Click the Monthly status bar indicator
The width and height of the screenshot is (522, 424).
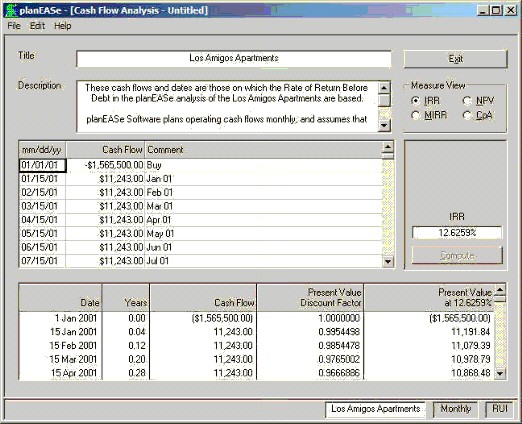click(x=455, y=409)
